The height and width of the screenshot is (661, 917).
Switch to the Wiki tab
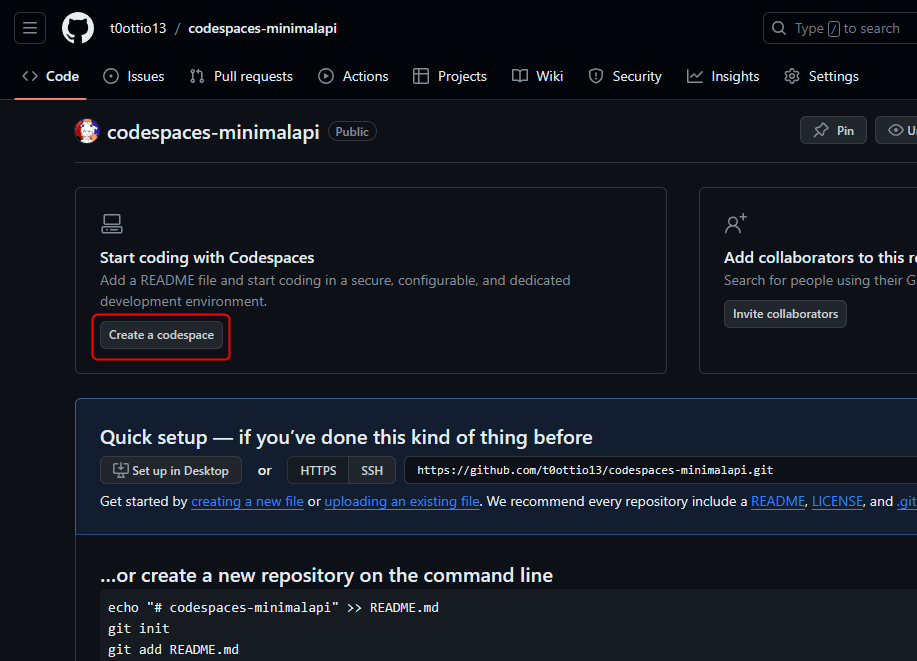537,76
